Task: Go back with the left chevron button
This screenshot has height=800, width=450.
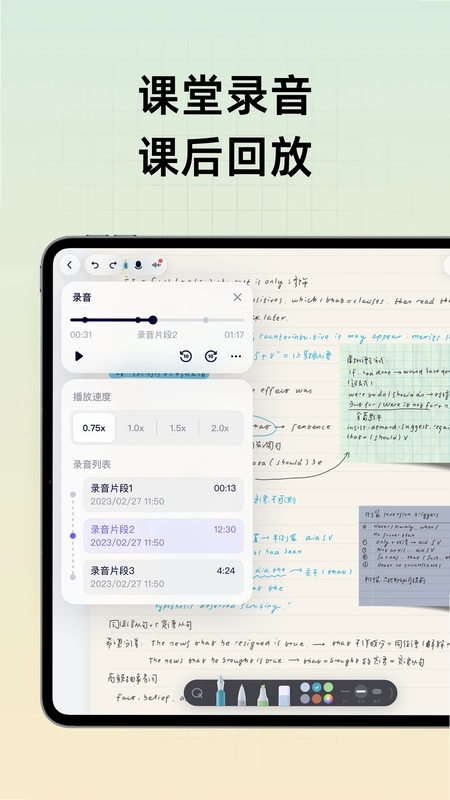Action: coord(70,265)
